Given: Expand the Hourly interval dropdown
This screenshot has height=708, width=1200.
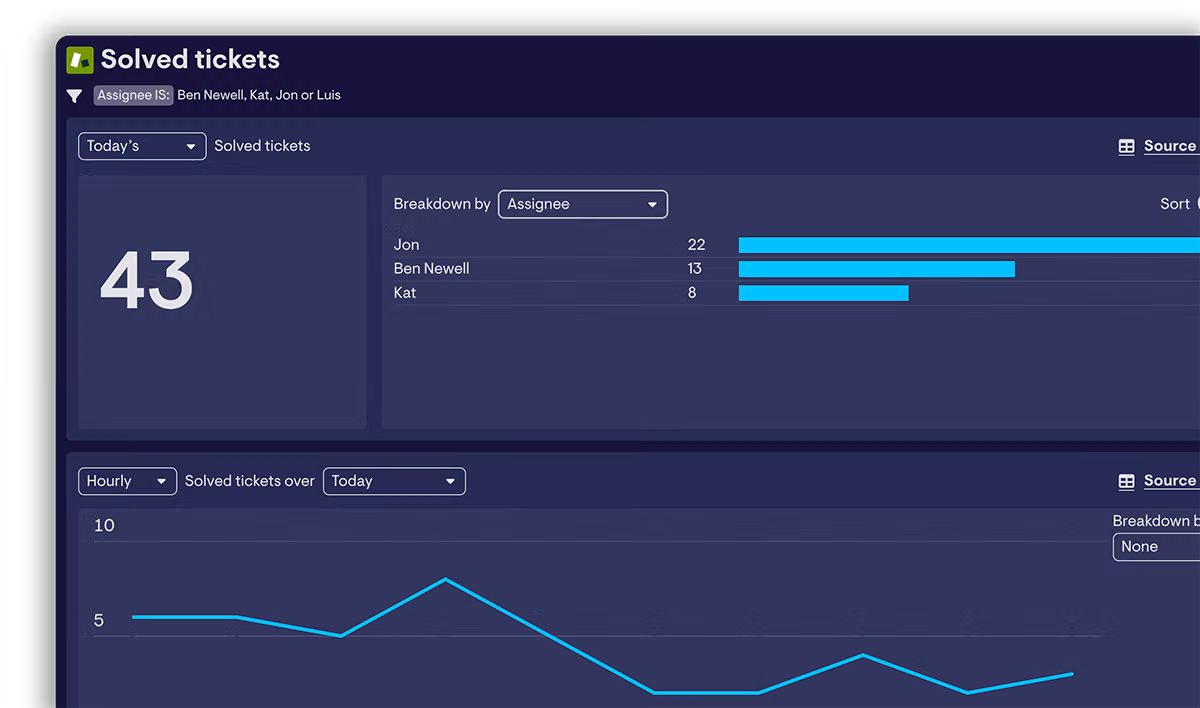Looking at the screenshot, I should (127, 481).
